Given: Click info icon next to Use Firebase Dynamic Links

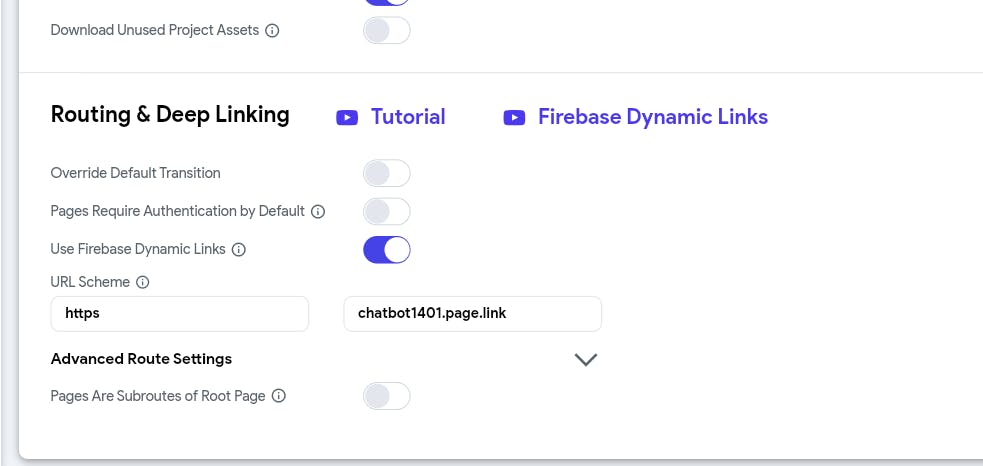Looking at the screenshot, I should [x=239, y=249].
